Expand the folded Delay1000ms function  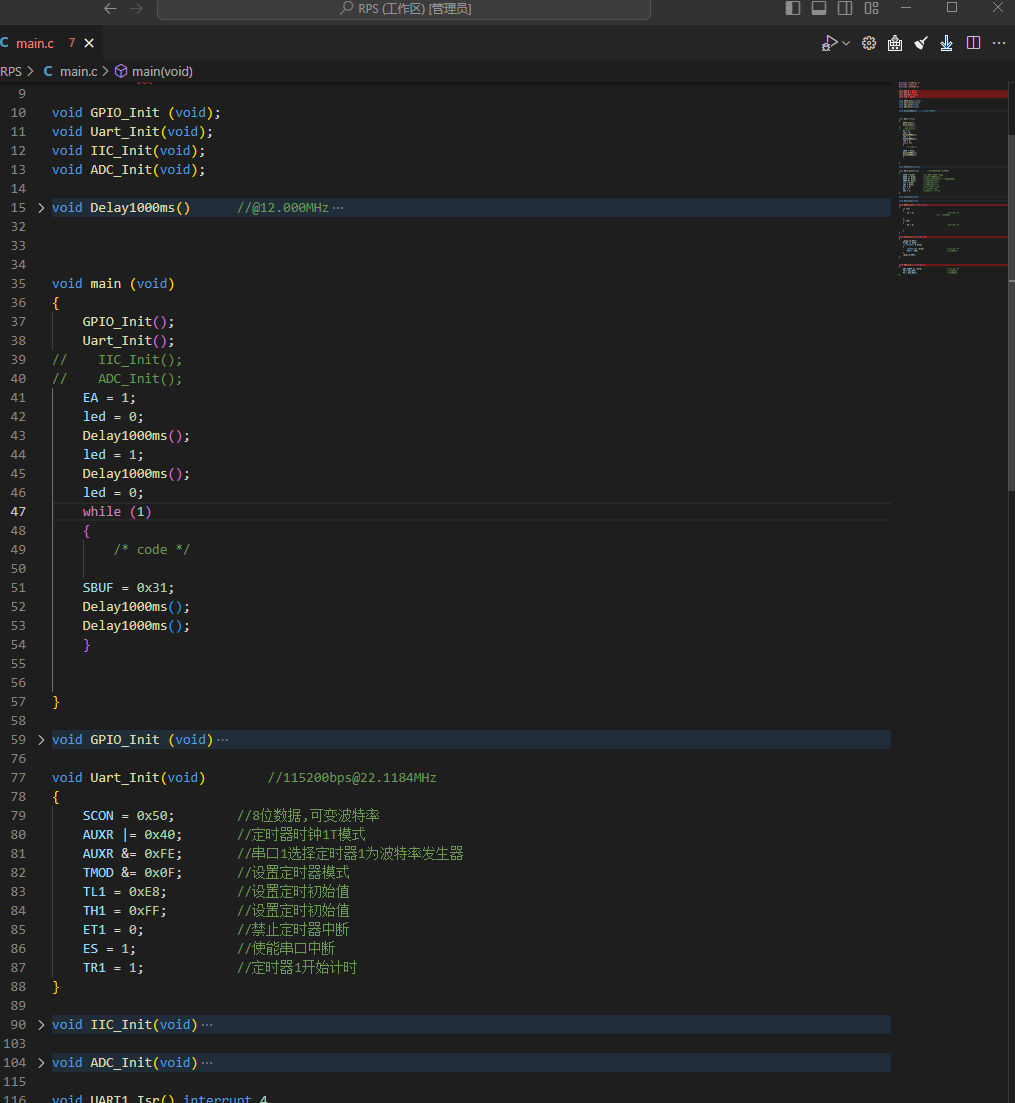(41, 208)
